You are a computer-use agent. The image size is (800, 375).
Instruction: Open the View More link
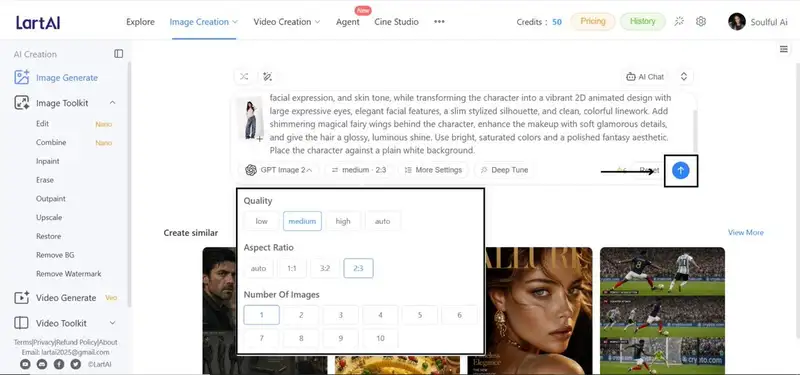746,233
